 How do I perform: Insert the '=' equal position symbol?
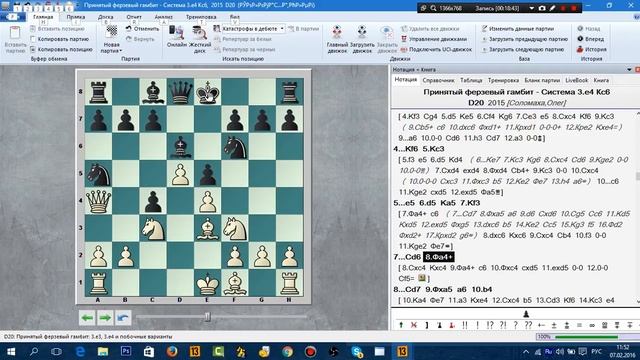coord(579,325)
